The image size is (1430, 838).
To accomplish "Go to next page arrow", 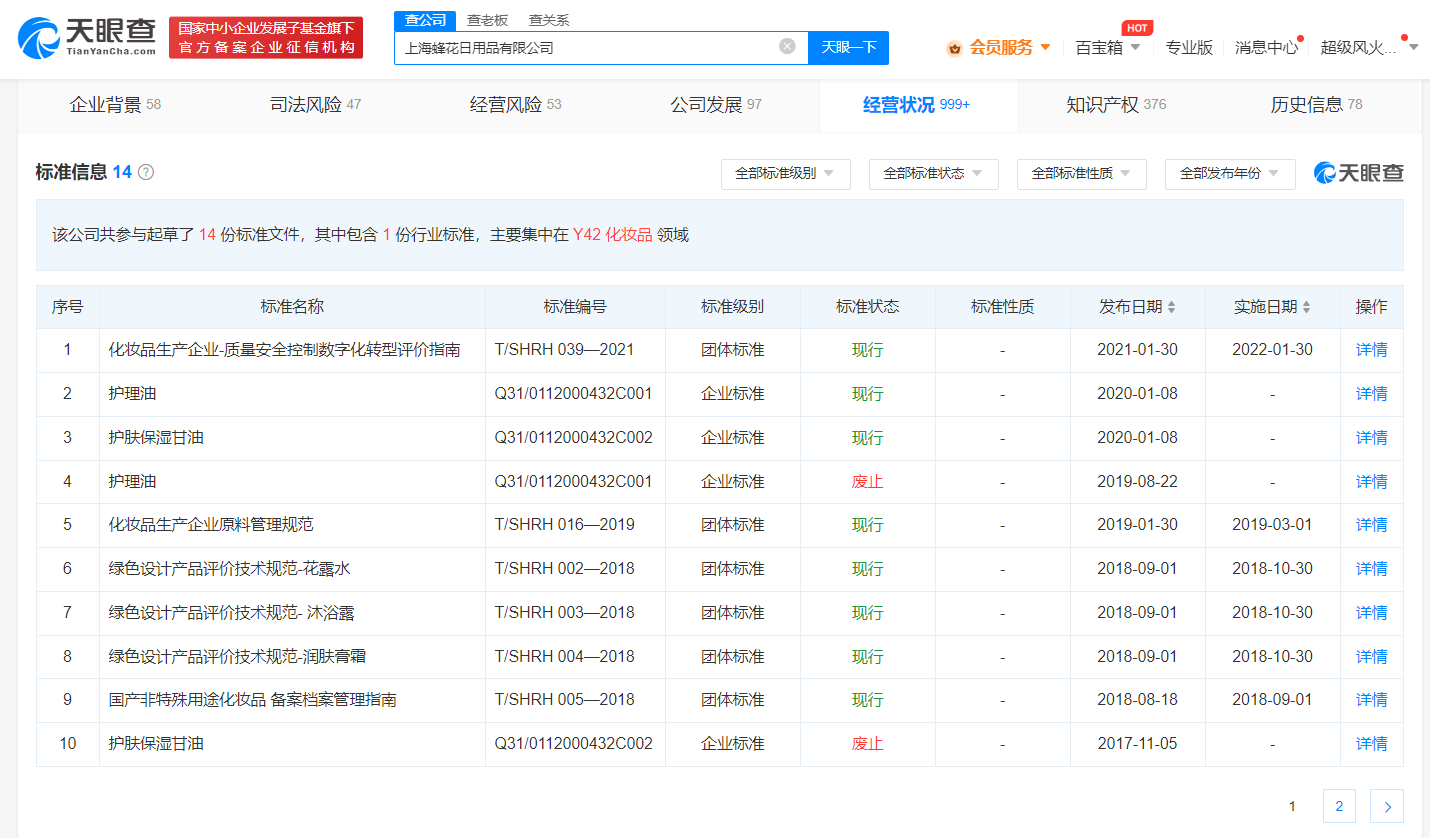I will point(1387,806).
